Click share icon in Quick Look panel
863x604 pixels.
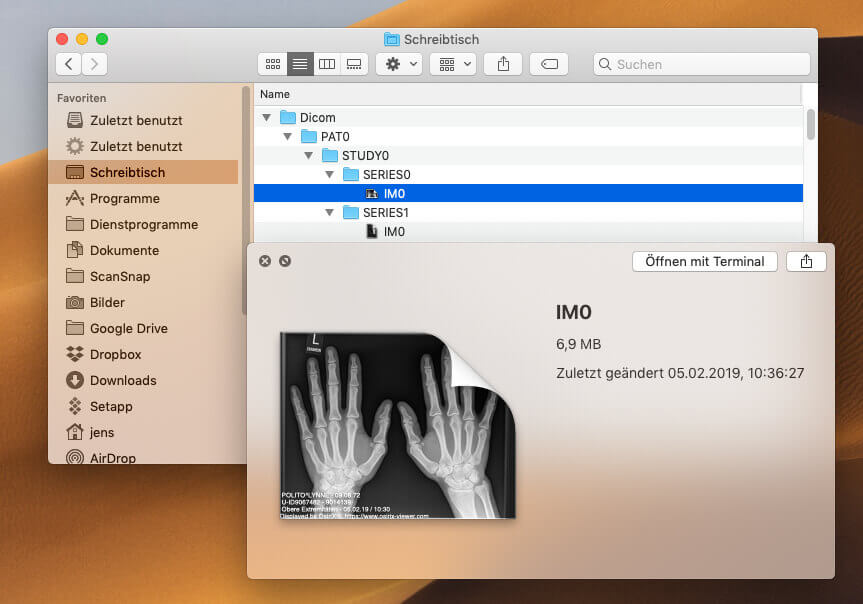tap(806, 261)
